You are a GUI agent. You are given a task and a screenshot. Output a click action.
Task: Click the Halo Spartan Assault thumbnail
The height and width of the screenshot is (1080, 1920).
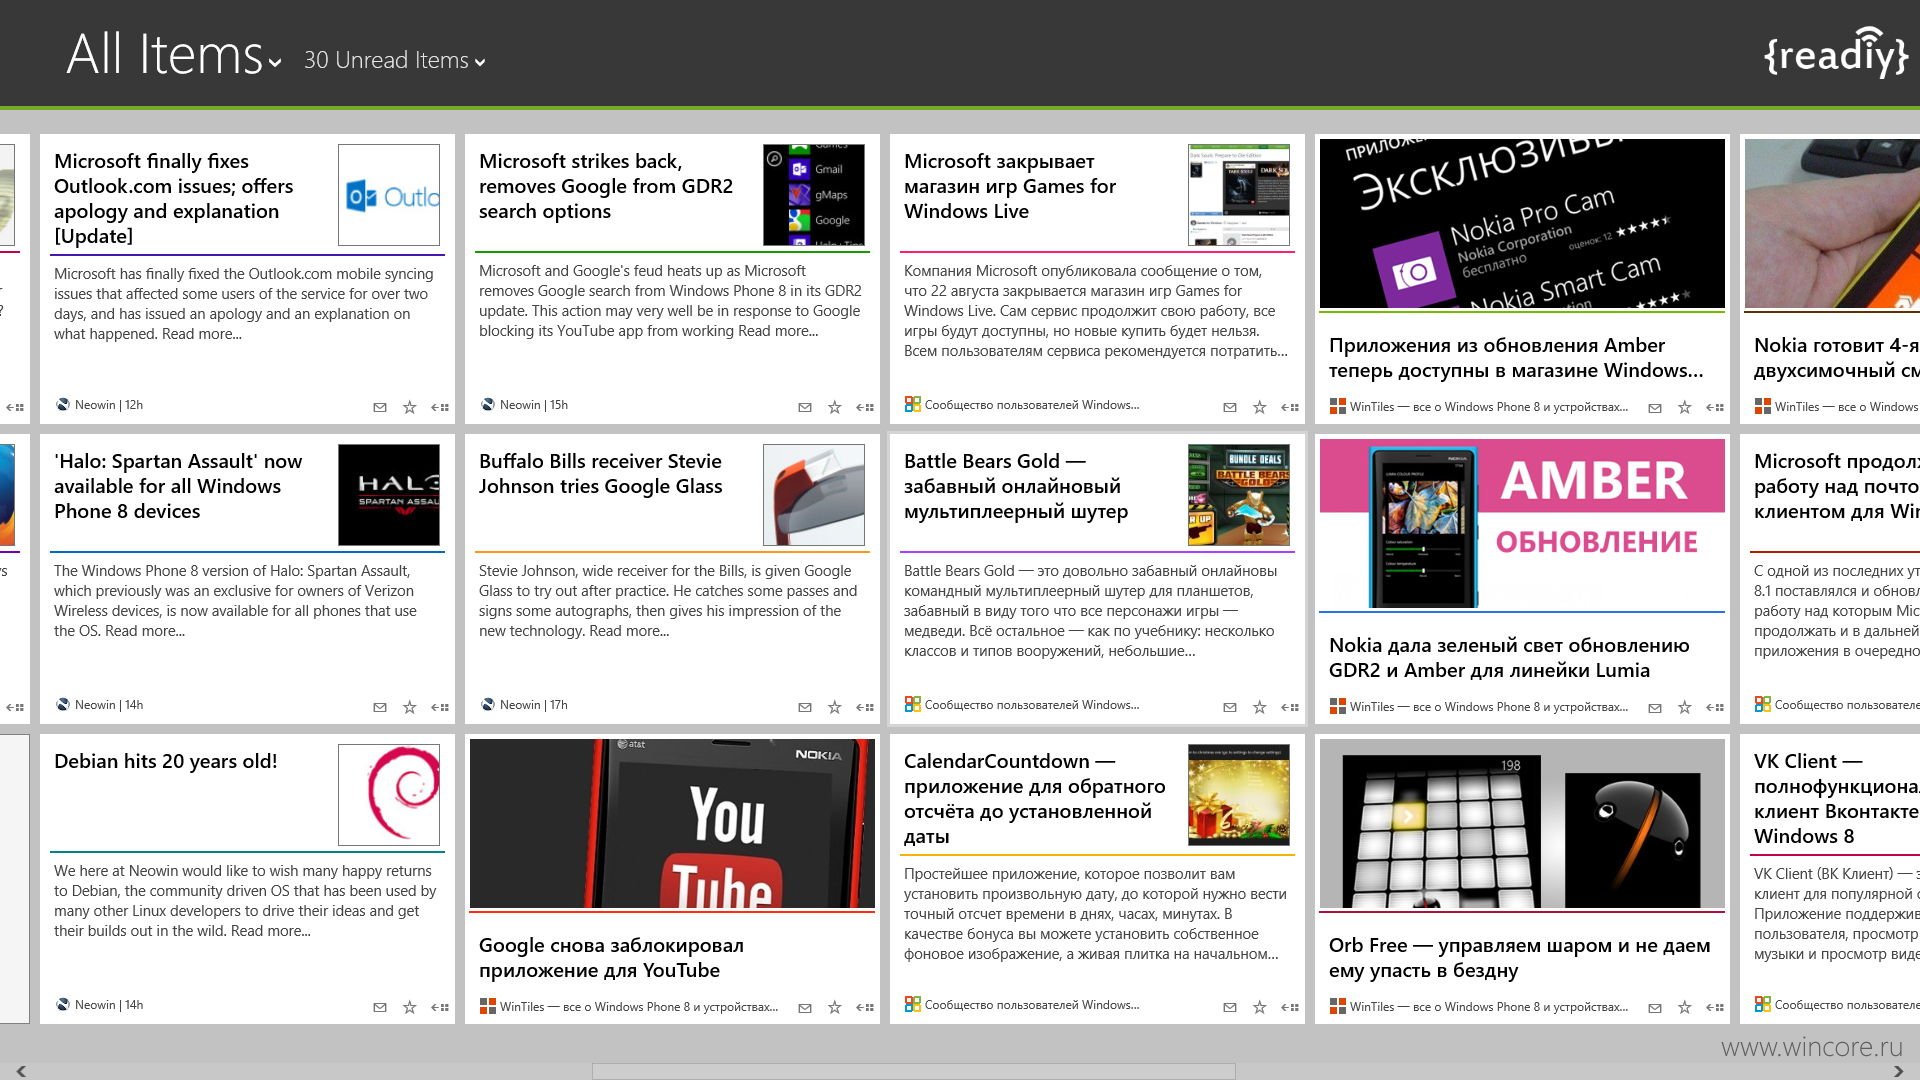click(389, 495)
